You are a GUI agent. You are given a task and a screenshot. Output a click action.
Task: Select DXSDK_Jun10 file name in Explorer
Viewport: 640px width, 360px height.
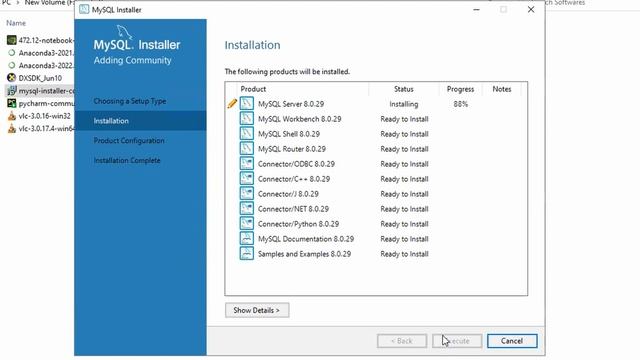click(40, 78)
